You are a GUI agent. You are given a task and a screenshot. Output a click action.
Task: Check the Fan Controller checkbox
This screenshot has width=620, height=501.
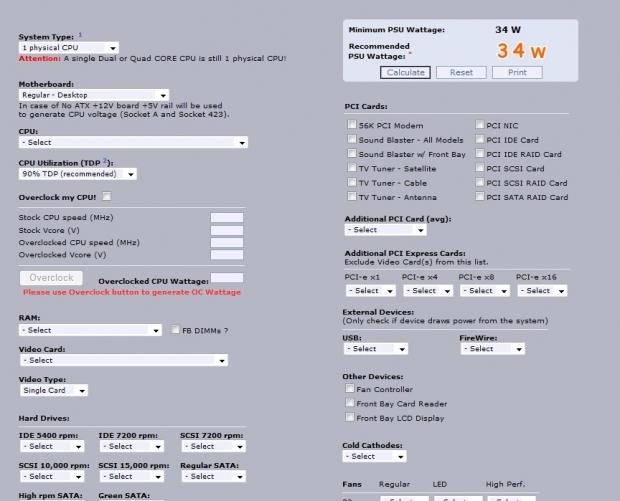[350, 388]
